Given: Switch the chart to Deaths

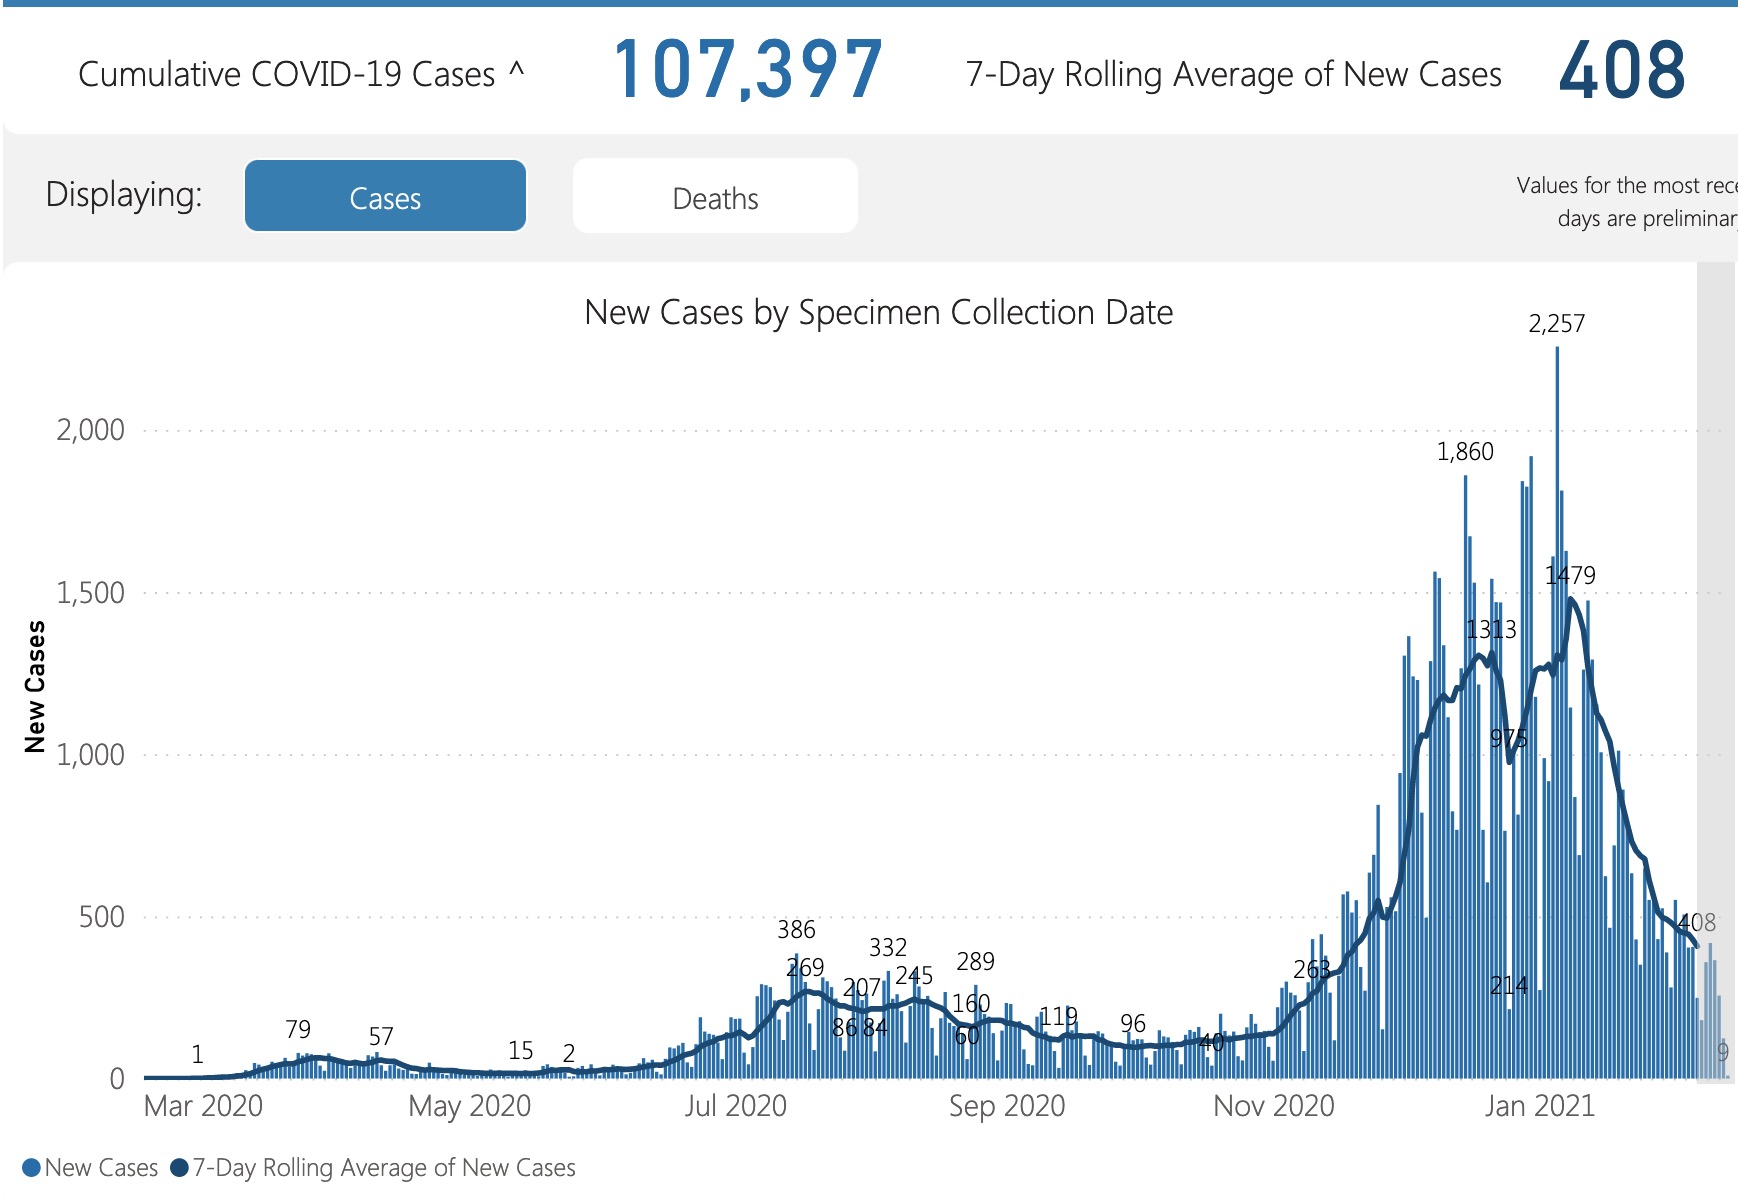Looking at the screenshot, I should pos(715,196).
